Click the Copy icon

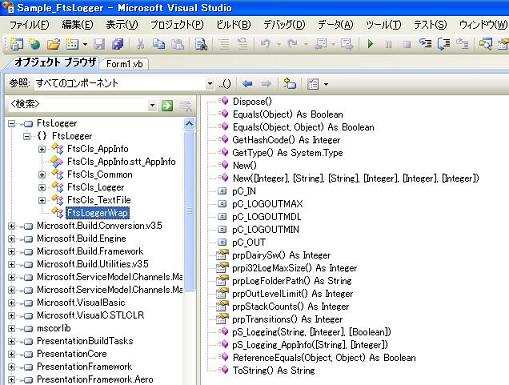(x=159, y=44)
